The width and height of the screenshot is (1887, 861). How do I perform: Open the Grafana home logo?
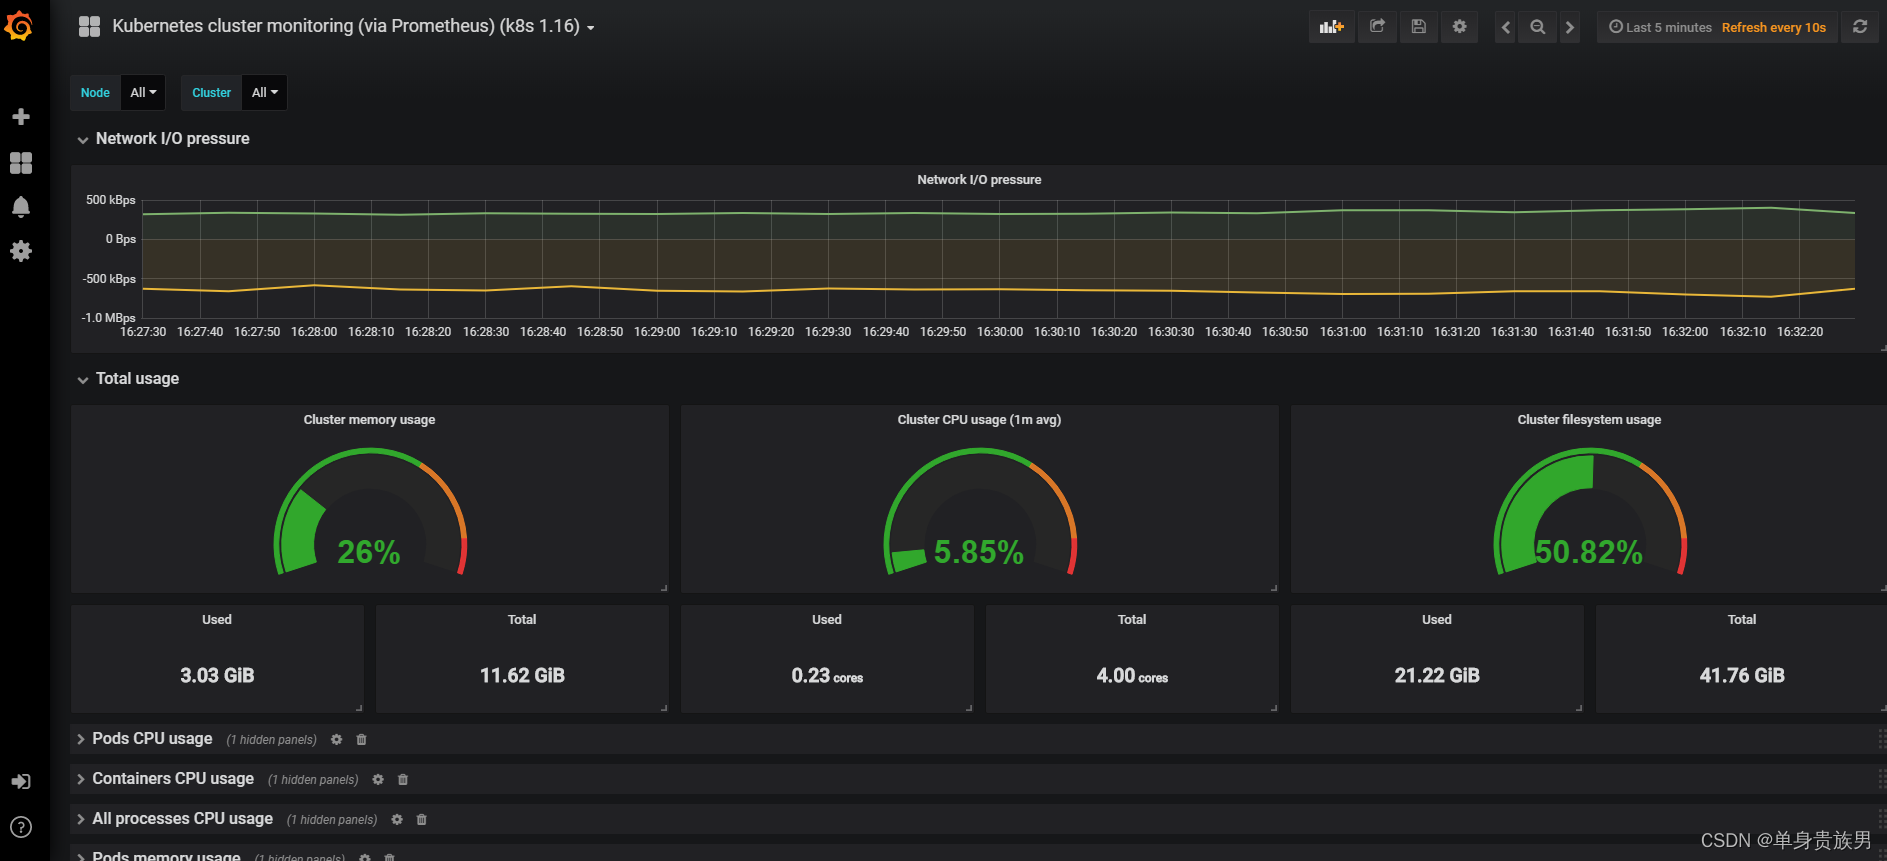click(x=19, y=27)
